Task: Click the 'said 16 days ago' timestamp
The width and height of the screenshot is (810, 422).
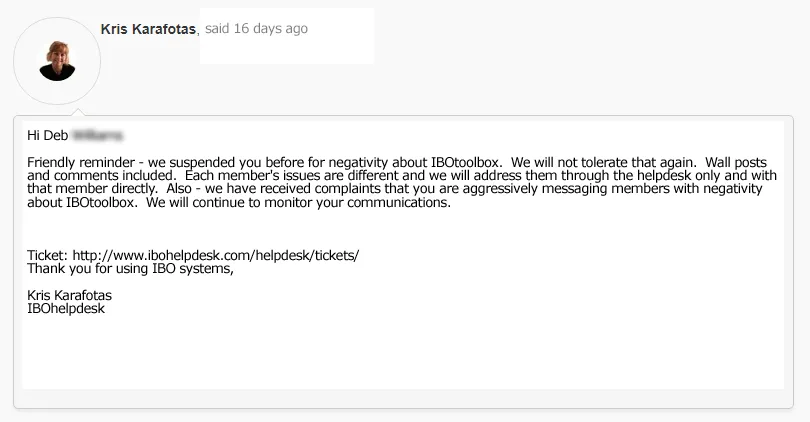Action: 256,28
